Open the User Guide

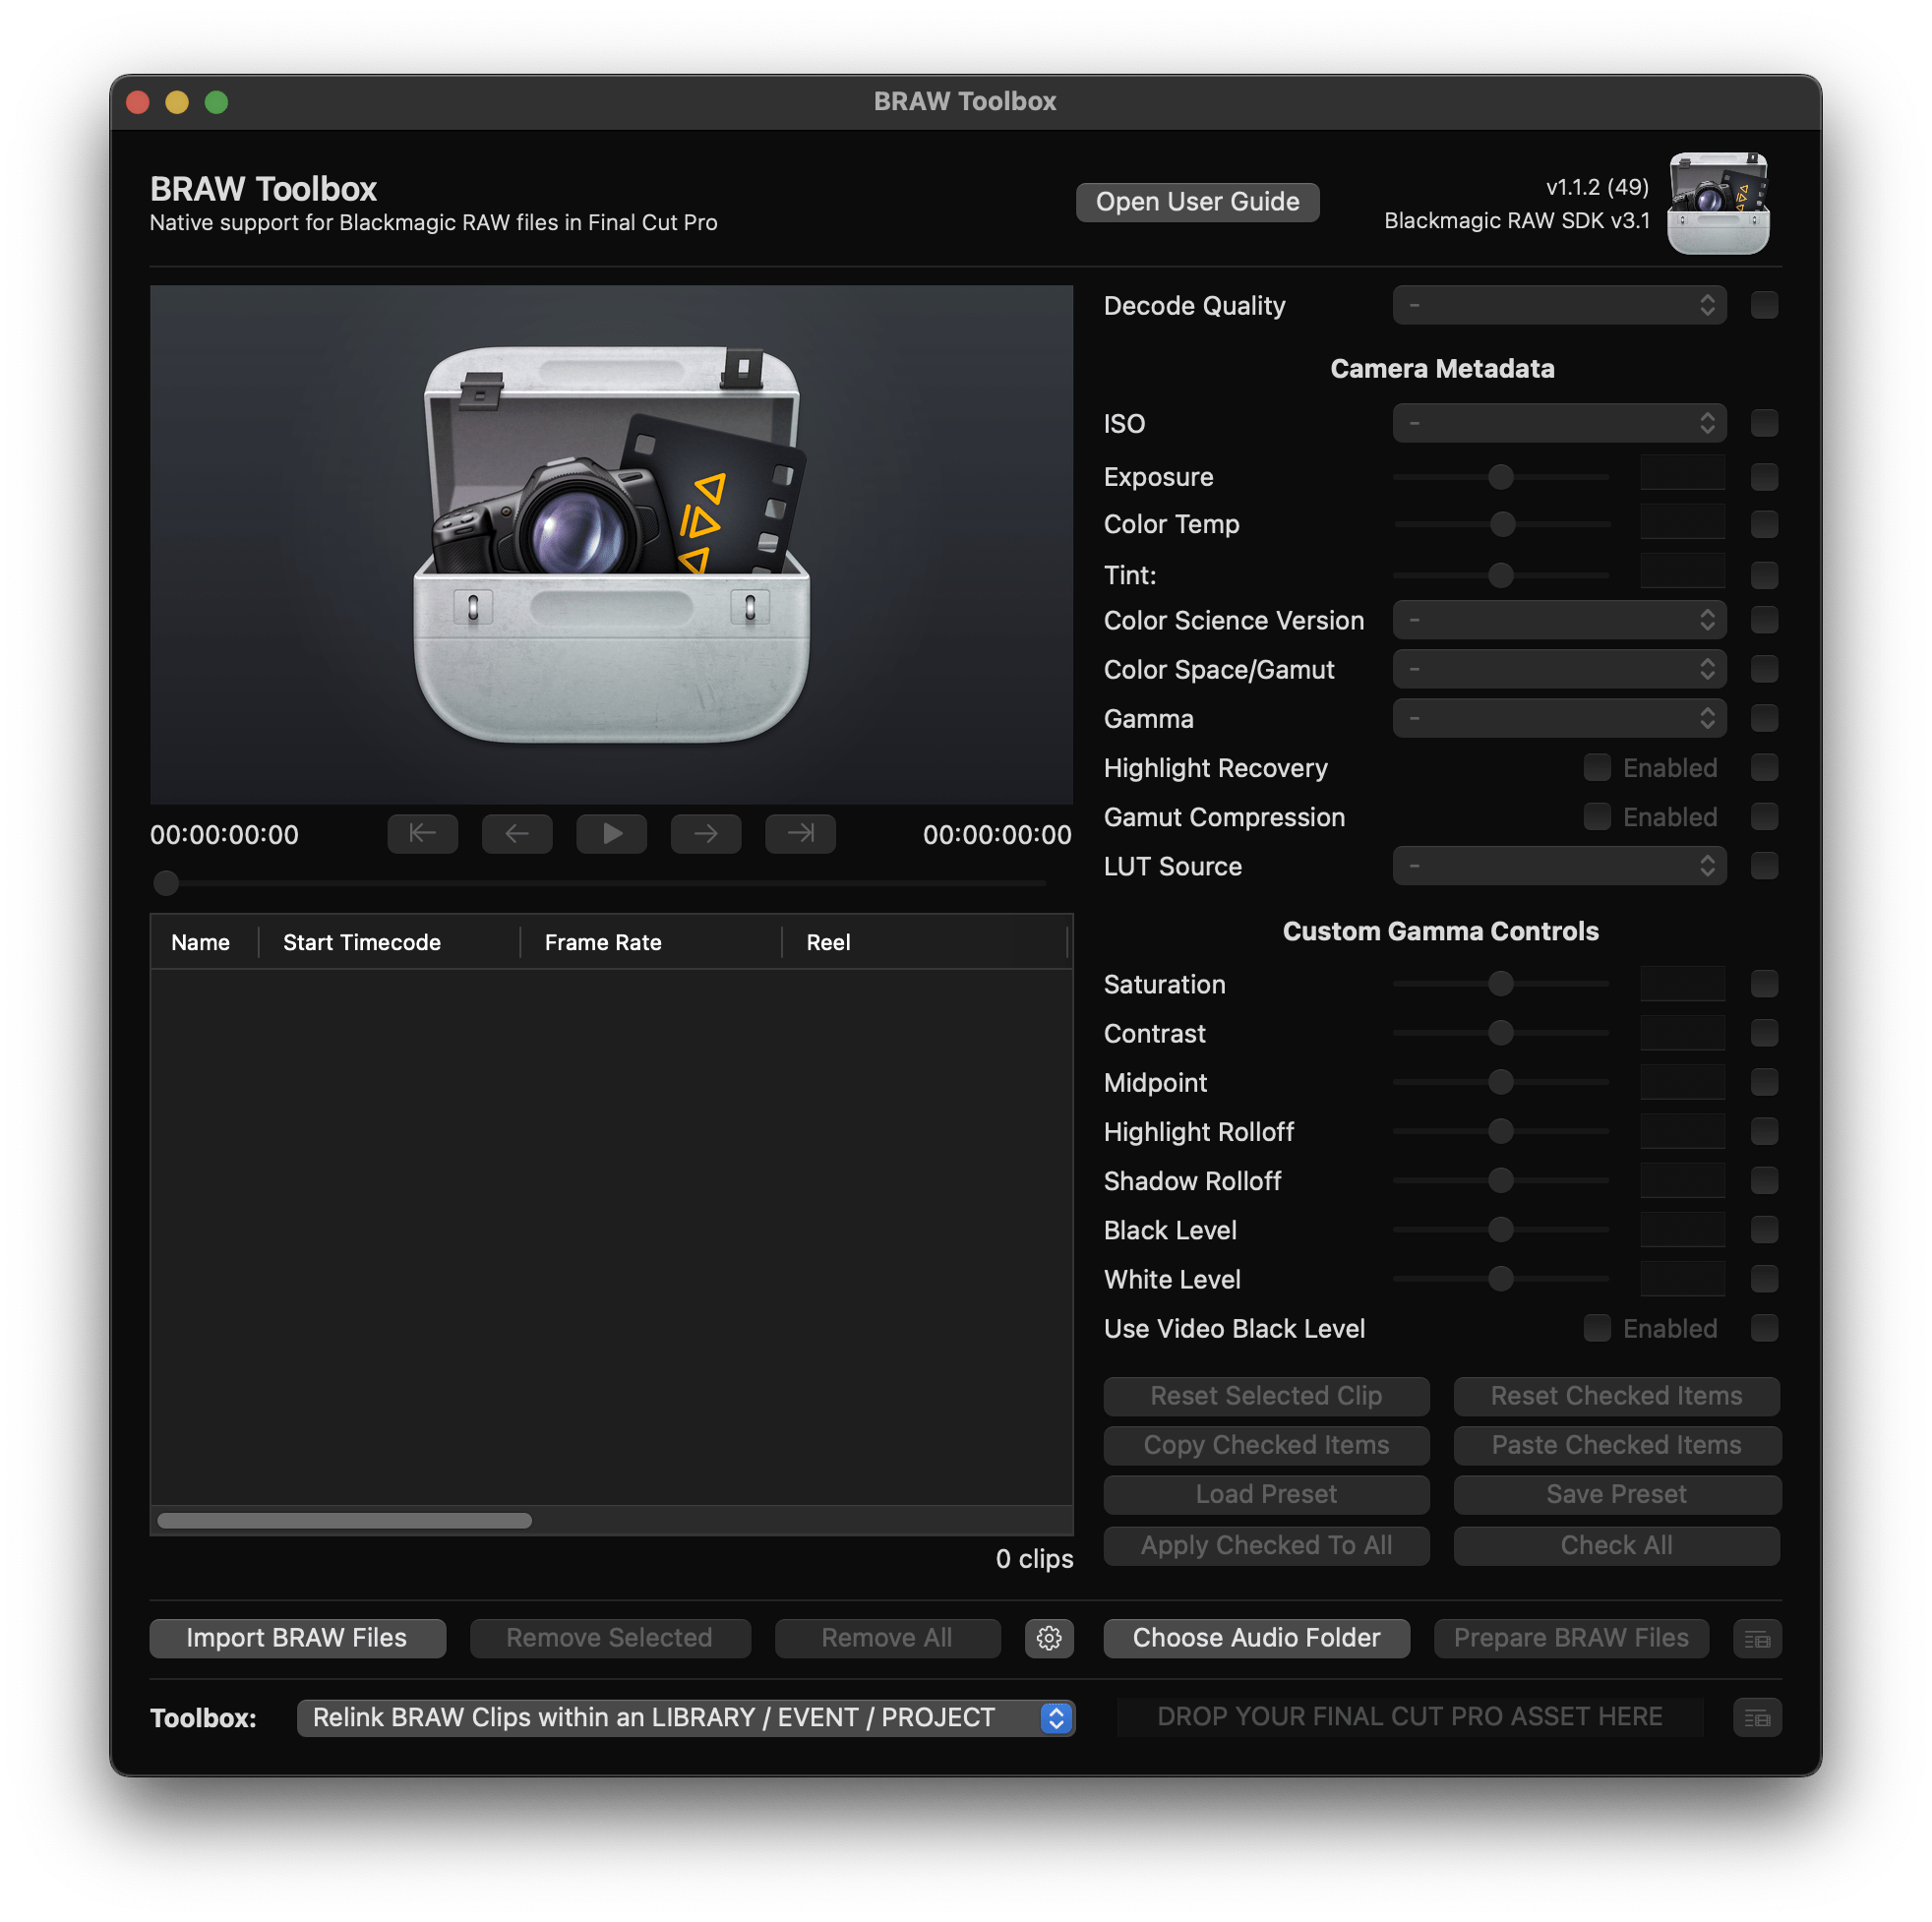pos(1197,202)
